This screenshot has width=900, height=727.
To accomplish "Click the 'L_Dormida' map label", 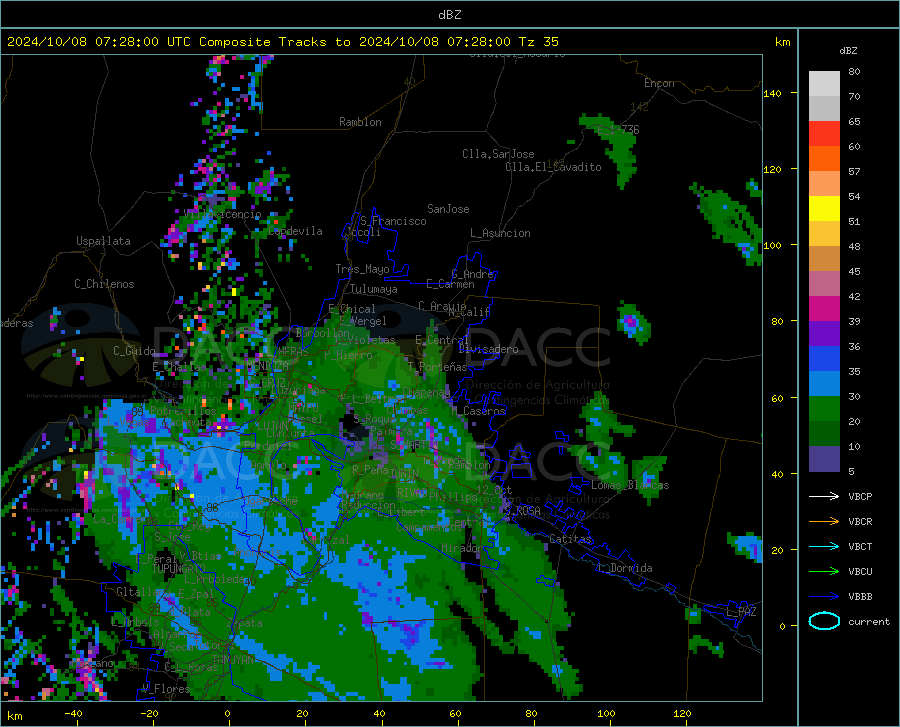I will [624, 568].
